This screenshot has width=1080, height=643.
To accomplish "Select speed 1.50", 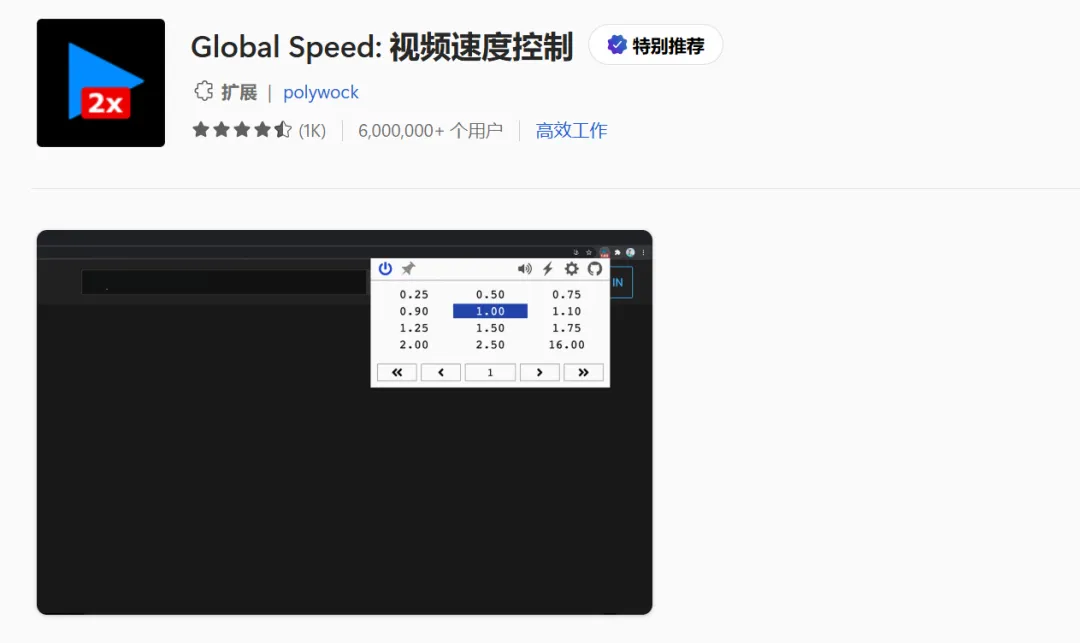I will [490, 328].
